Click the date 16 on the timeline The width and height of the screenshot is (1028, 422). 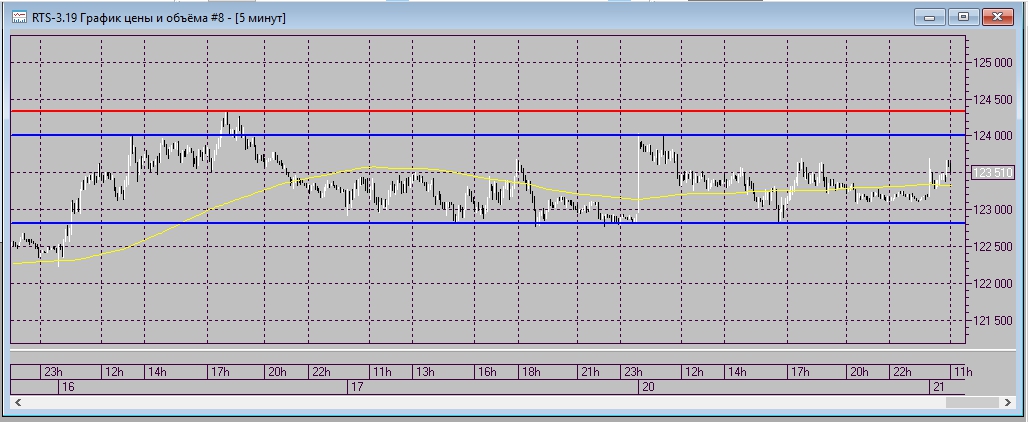68,387
